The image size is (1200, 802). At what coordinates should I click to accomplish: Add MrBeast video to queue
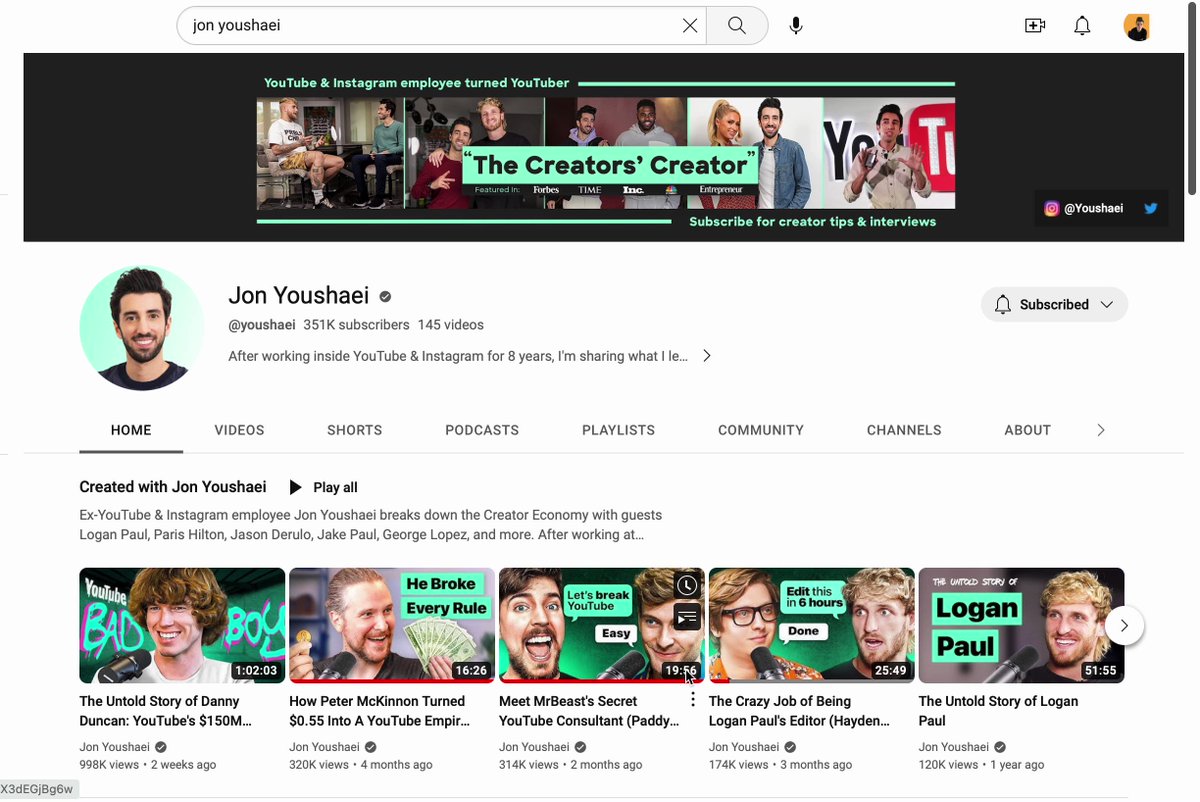pyautogui.click(x=686, y=617)
